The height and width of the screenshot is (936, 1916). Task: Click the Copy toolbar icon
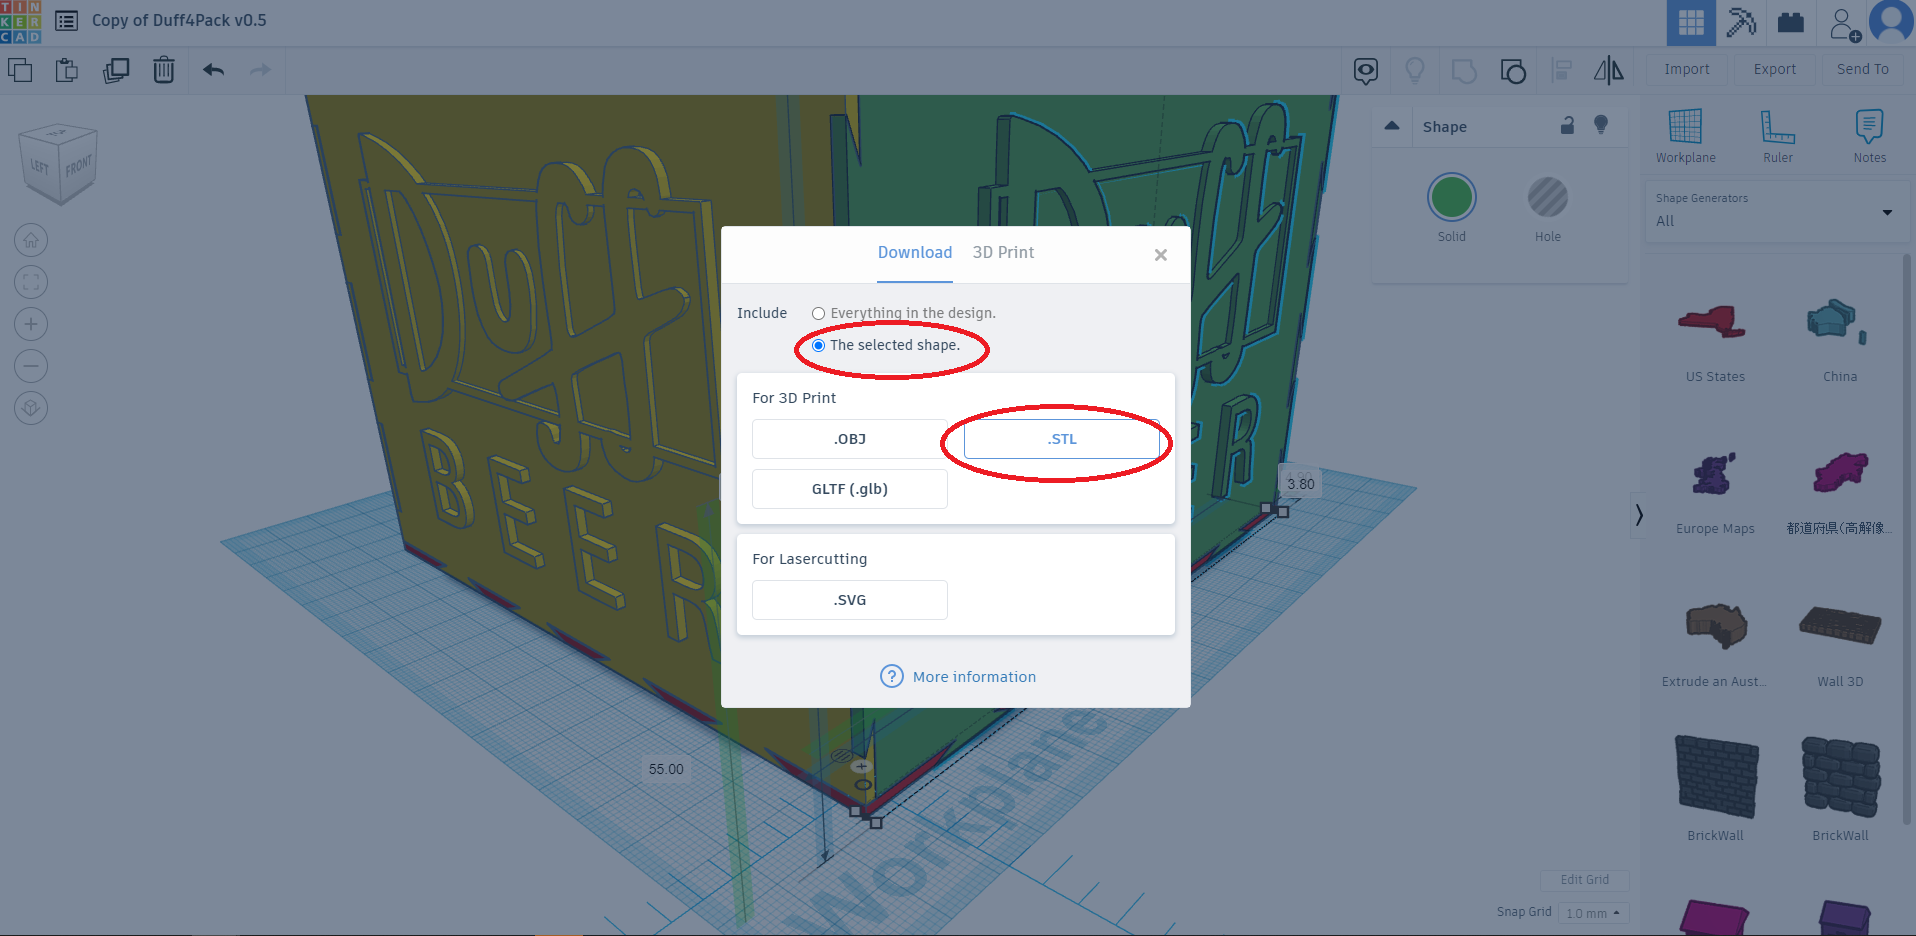tap(20, 70)
